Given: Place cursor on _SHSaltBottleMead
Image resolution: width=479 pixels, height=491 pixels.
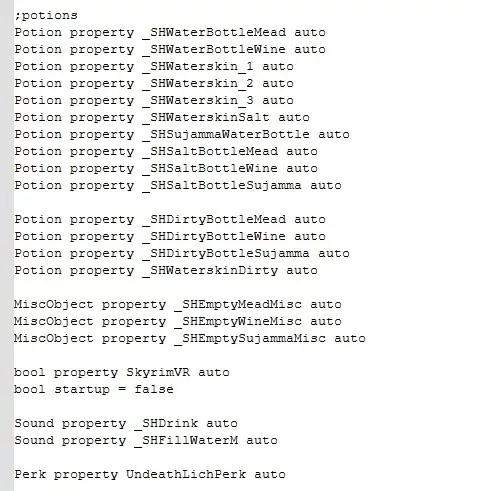Looking at the screenshot, I should click(210, 152).
